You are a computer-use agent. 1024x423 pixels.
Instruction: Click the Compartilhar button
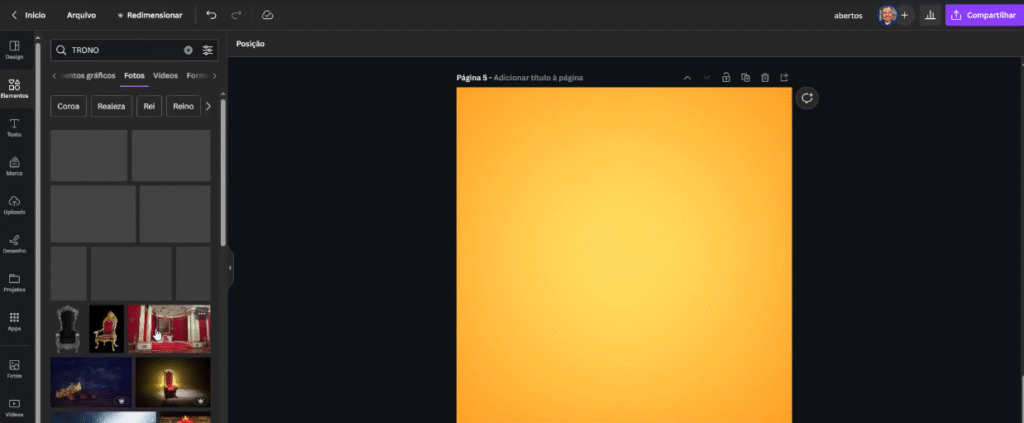click(983, 15)
